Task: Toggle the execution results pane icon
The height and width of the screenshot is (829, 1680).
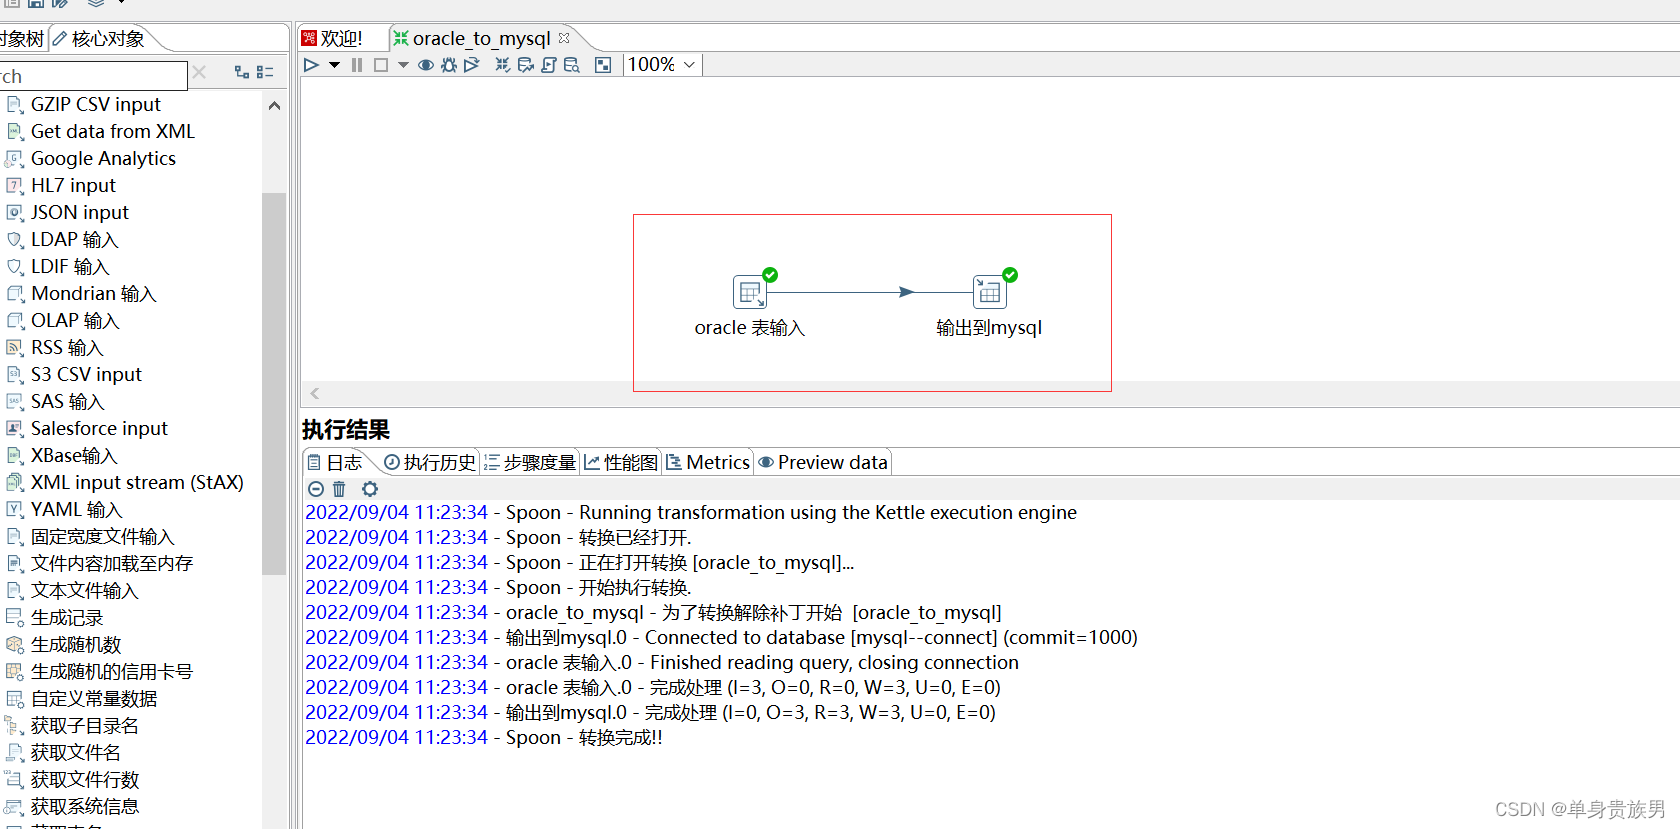Action: click(x=603, y=65)
